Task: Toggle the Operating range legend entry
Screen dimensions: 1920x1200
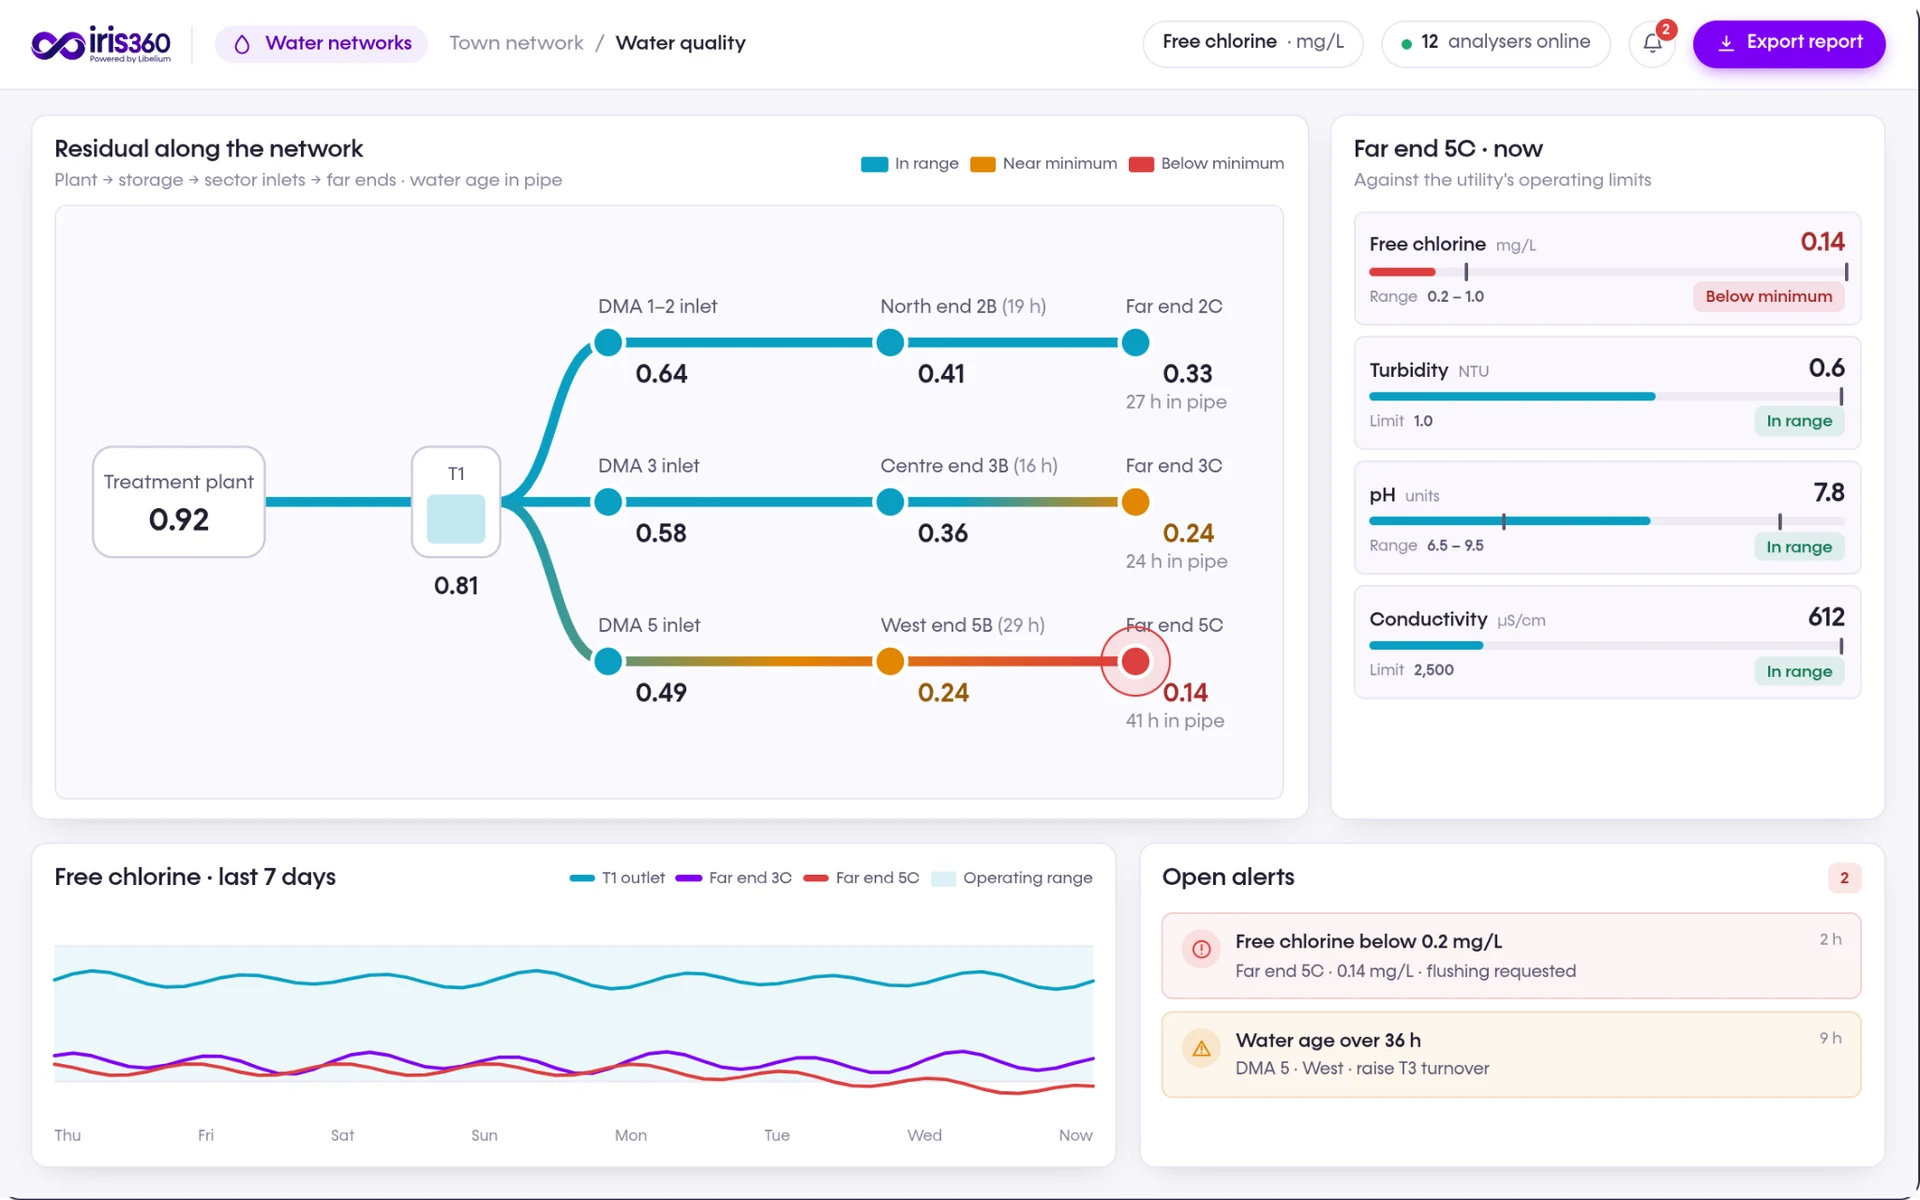Action: (x=1012, y=878)
